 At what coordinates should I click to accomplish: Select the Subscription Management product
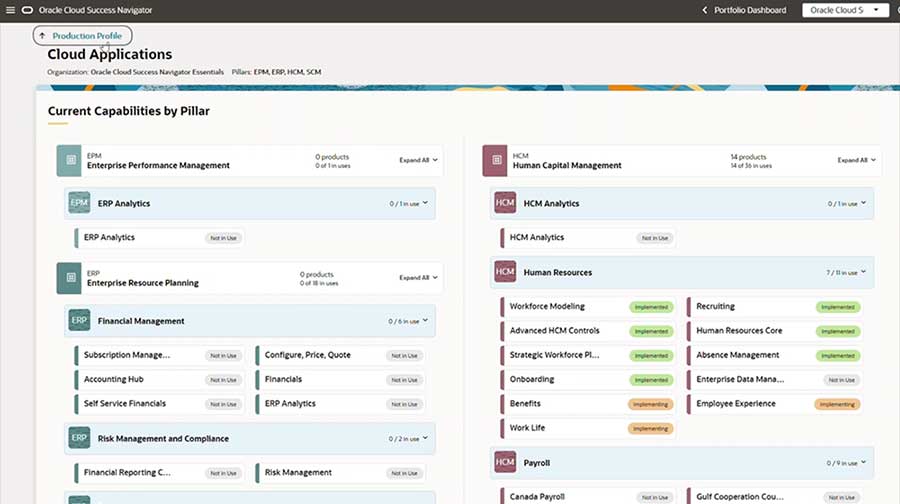point(159,355)
